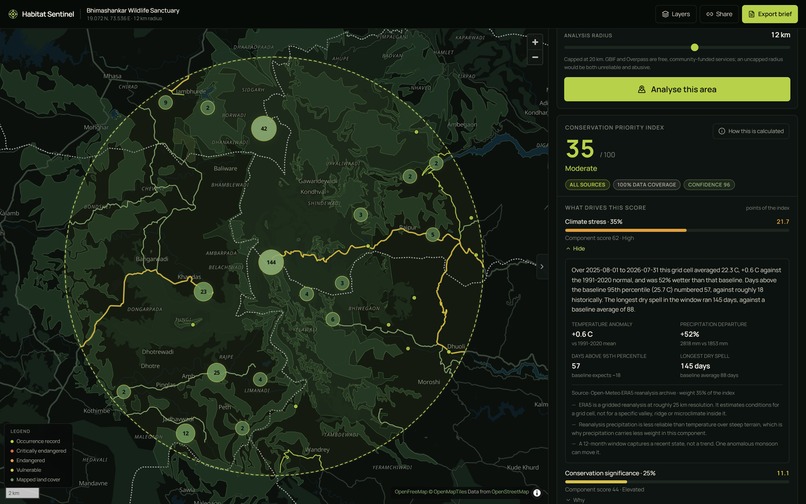Select the cluster marker labeled 5
Image resolution: width=806 pixels, height=504 pixels.
pyautogui.click(x=433, y=235)
